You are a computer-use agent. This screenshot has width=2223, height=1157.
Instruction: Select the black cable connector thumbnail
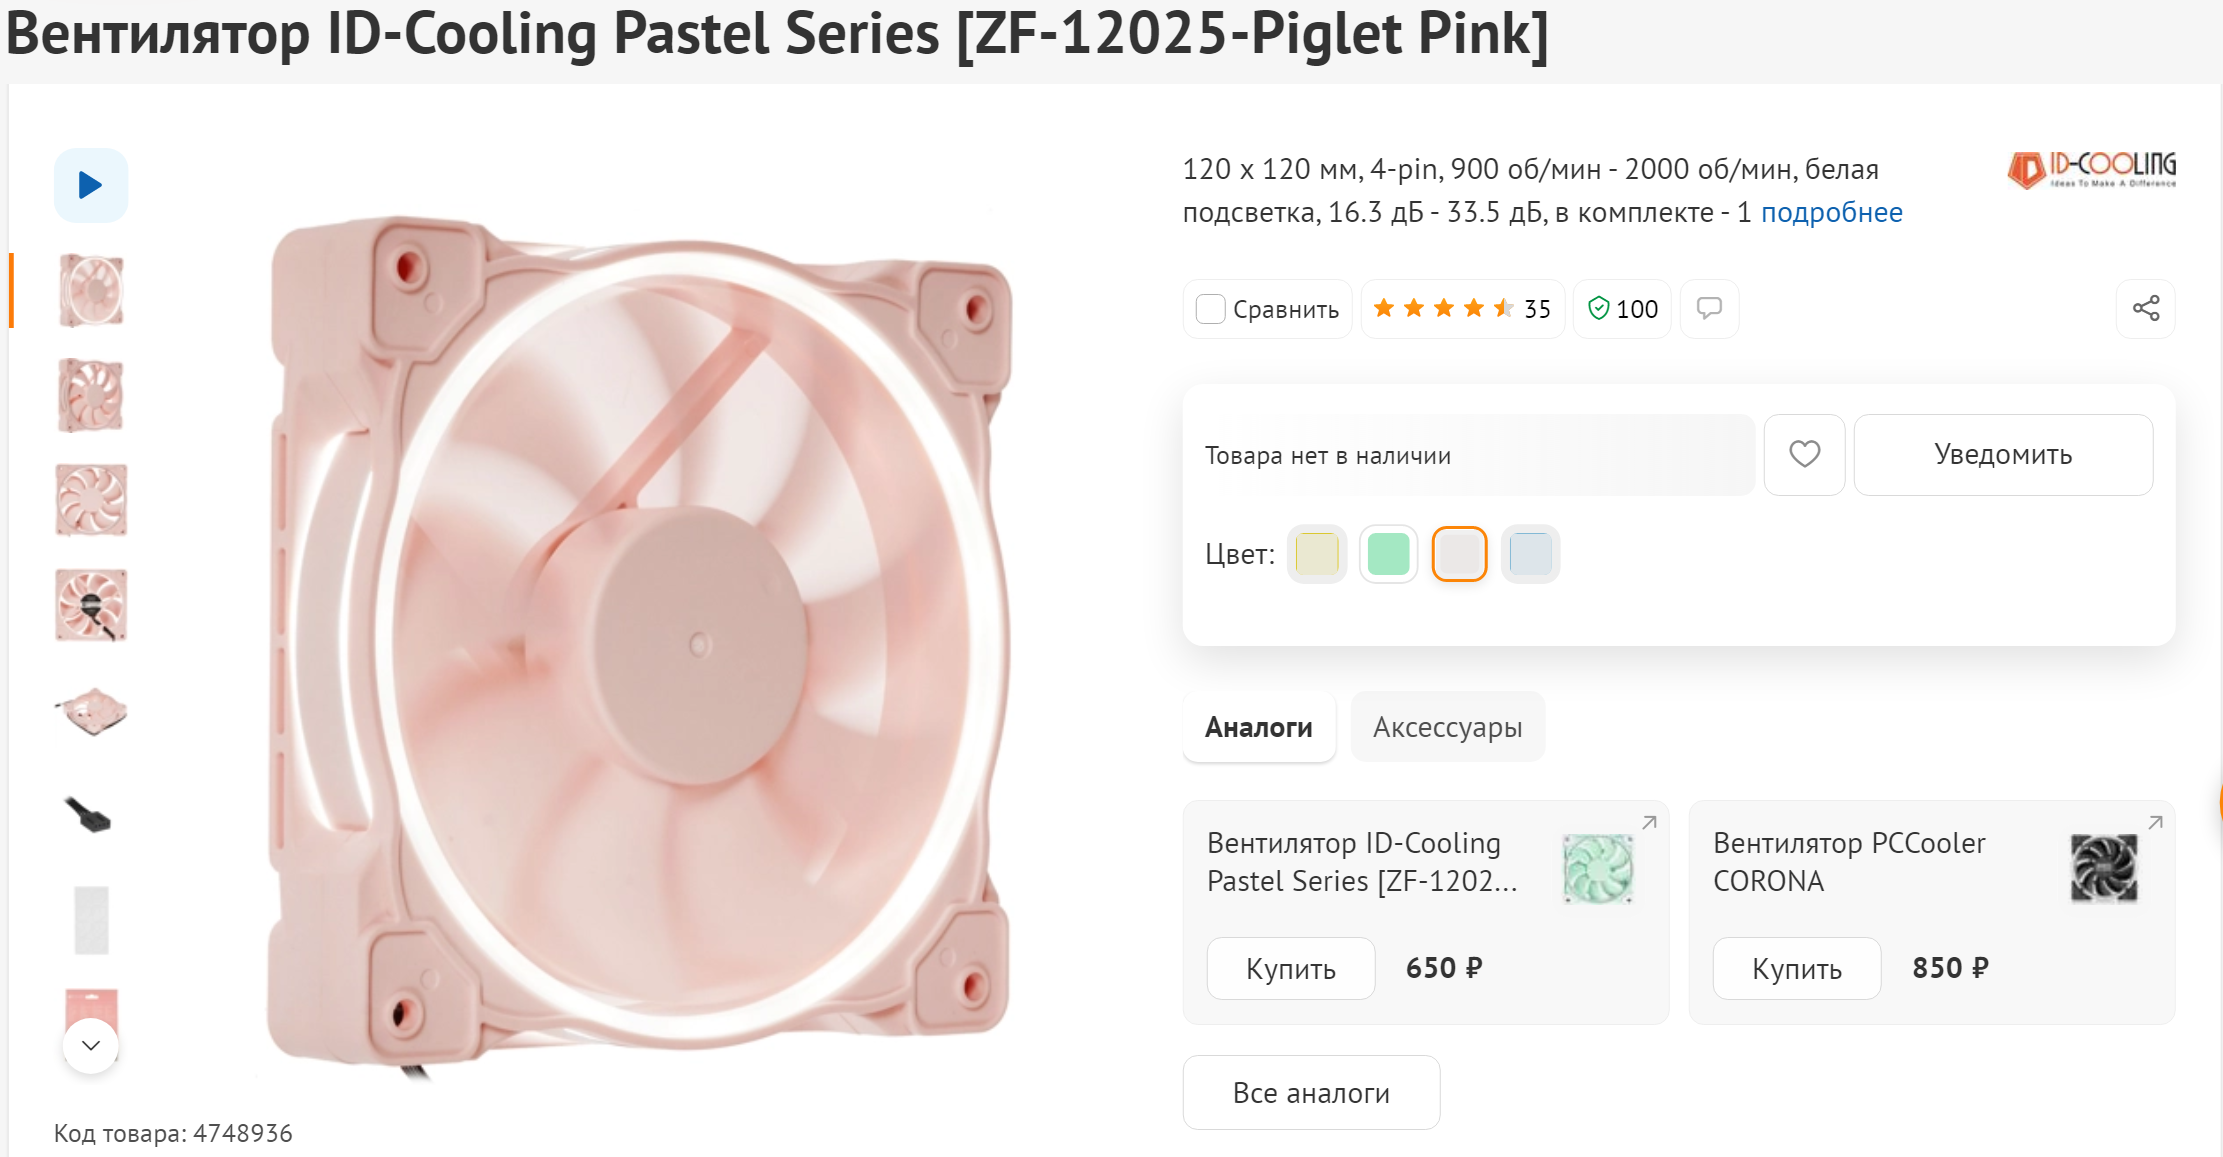(90, 815)
